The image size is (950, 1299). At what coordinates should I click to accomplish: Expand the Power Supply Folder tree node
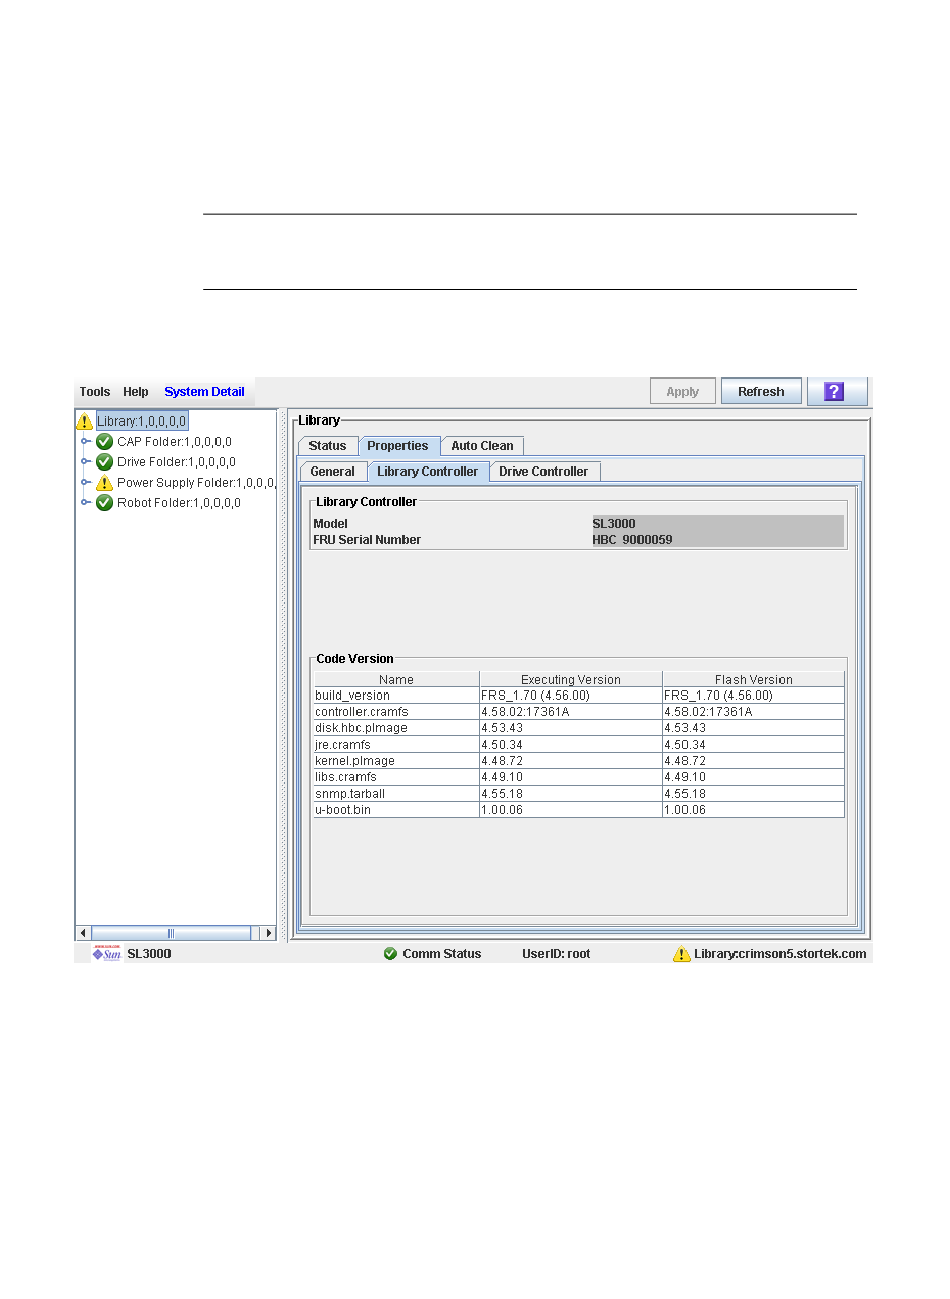tap(86, 483)
